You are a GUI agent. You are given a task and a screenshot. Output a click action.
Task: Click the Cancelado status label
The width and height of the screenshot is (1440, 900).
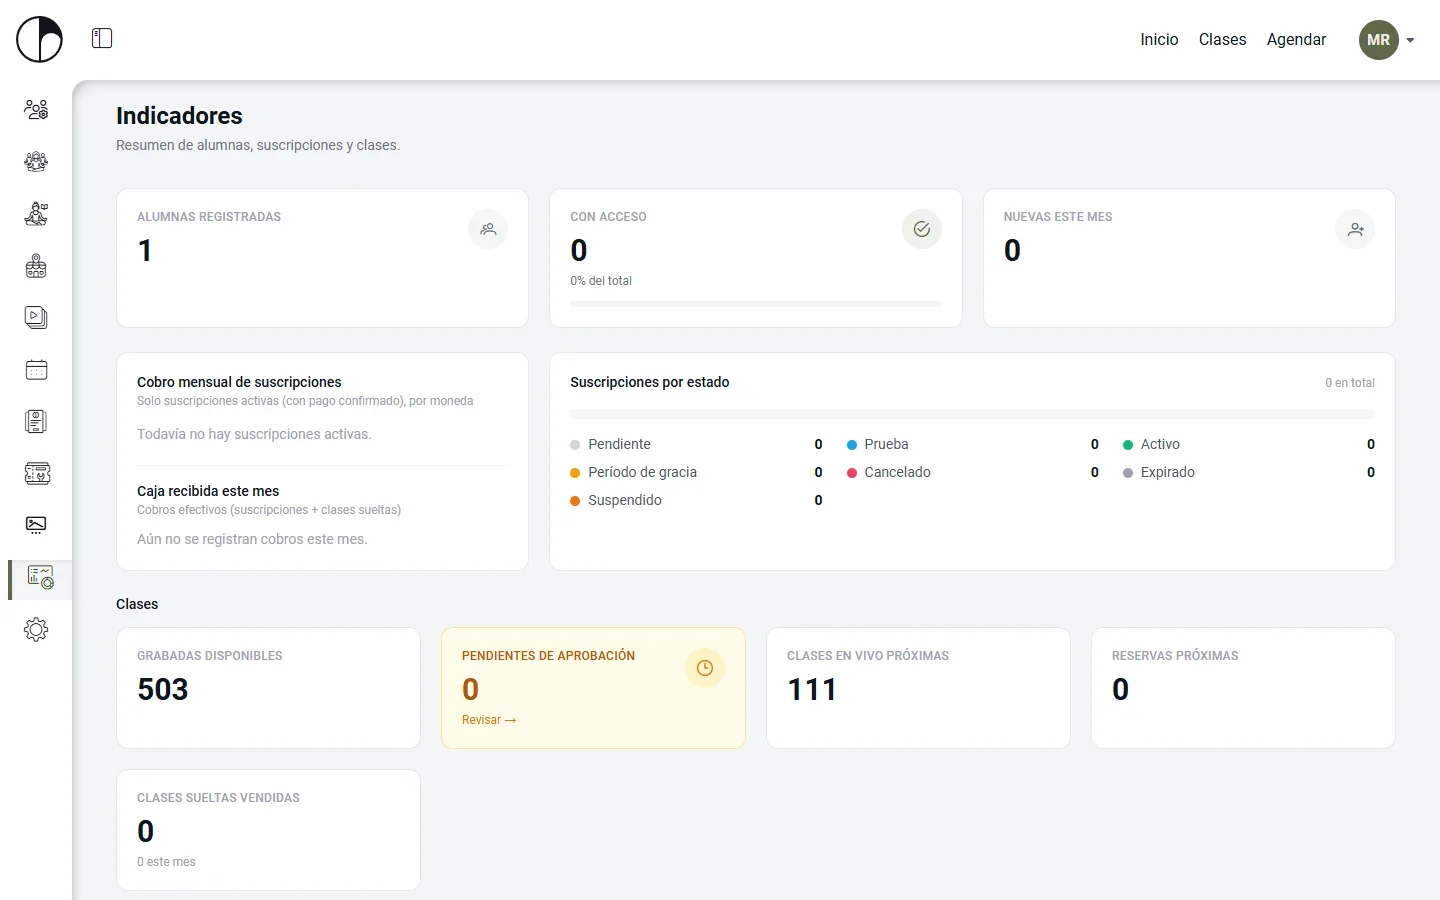[897, 472]
